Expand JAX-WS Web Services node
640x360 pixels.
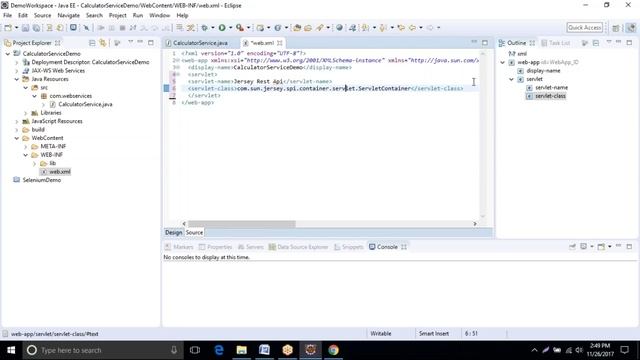coord(17,71)
